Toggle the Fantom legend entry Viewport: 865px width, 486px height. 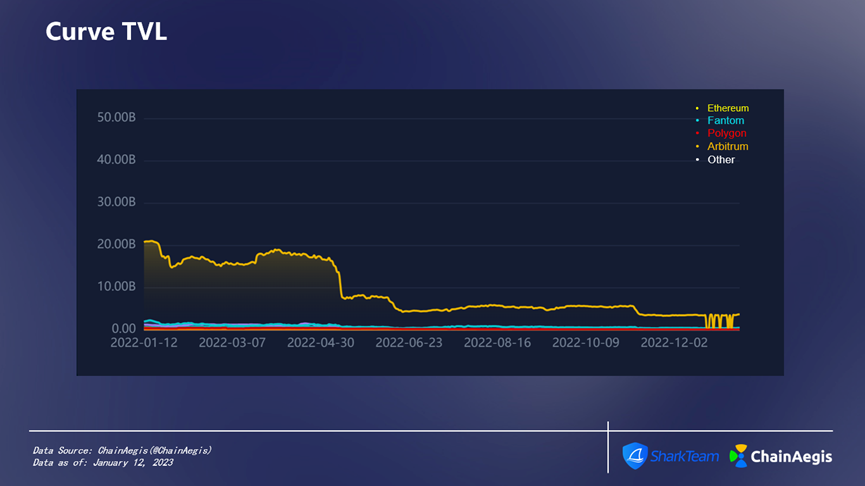(x=720, y=120)
